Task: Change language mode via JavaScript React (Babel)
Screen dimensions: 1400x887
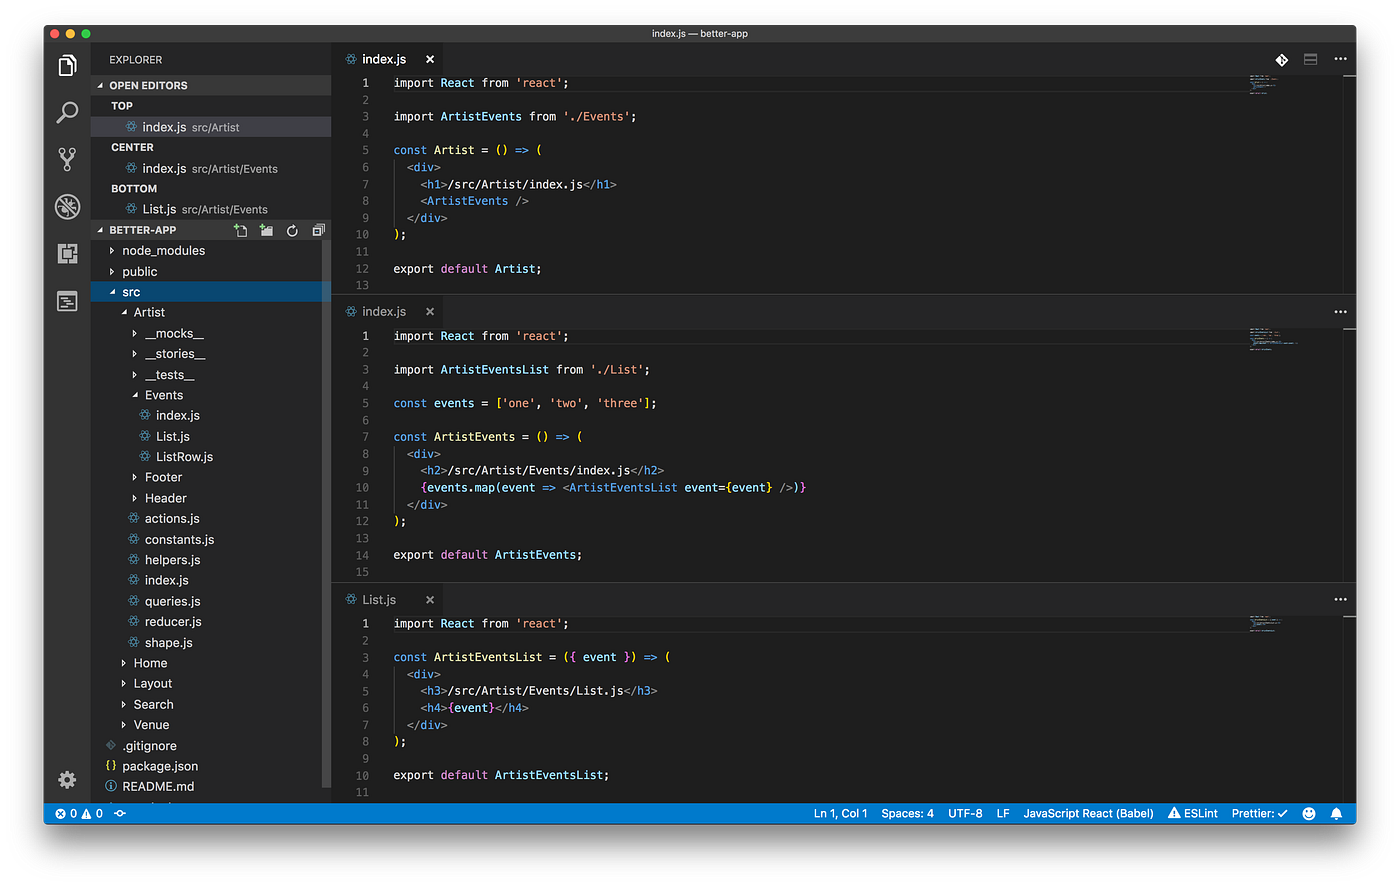Action: 1088,813
